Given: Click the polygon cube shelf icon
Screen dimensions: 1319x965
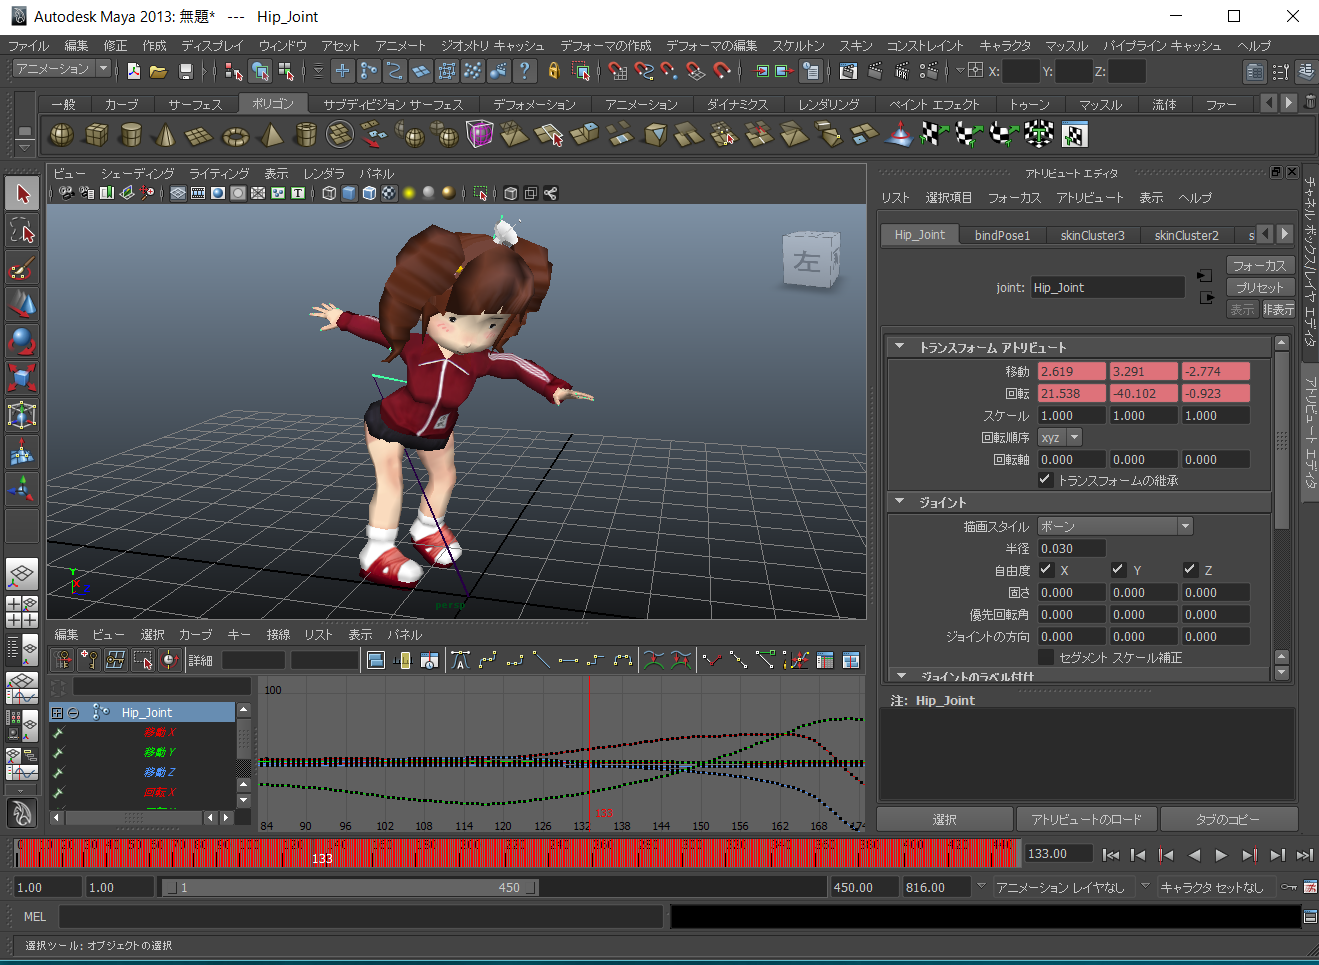Looking at the screenshot, I should pyautogui.click(x=96, y=135).
